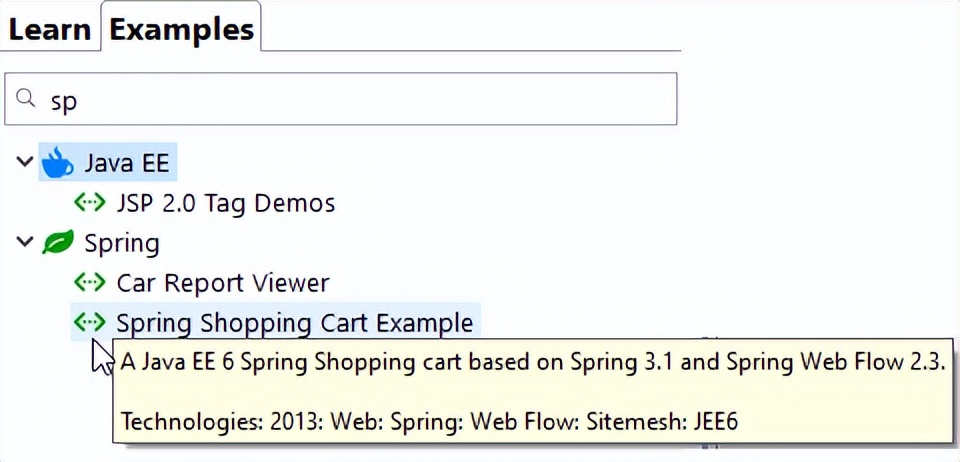Select the Spring tree node label

click(x=122, y=243)
